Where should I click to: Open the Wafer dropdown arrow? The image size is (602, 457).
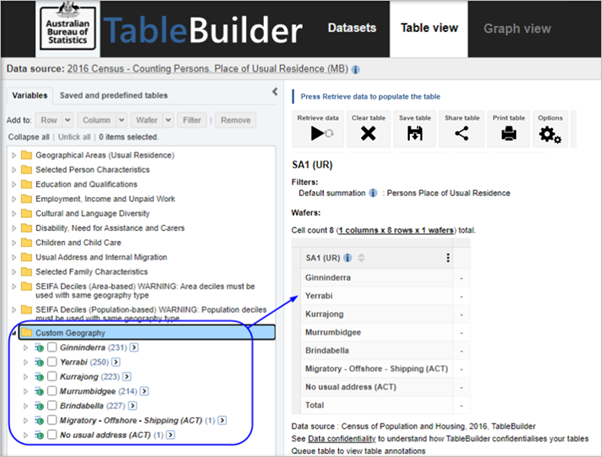[x=168, y=120]
